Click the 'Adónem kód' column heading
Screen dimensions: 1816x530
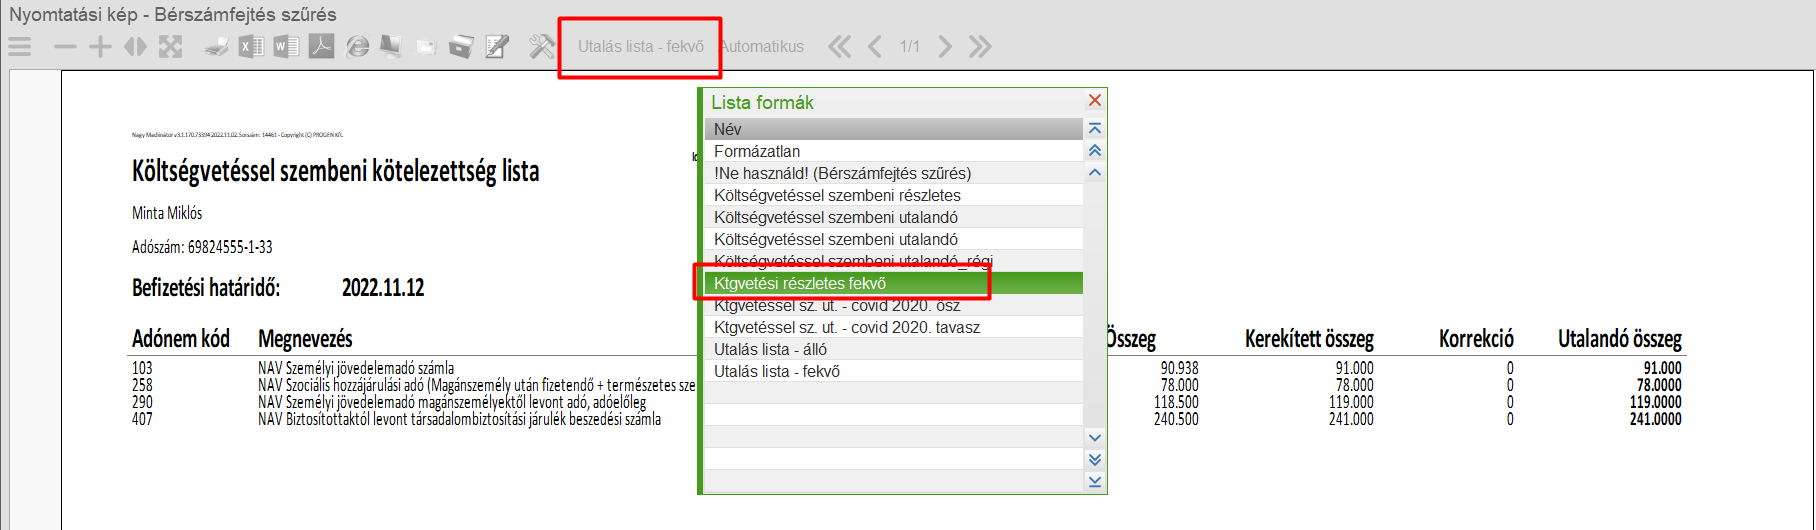[181, 339]
